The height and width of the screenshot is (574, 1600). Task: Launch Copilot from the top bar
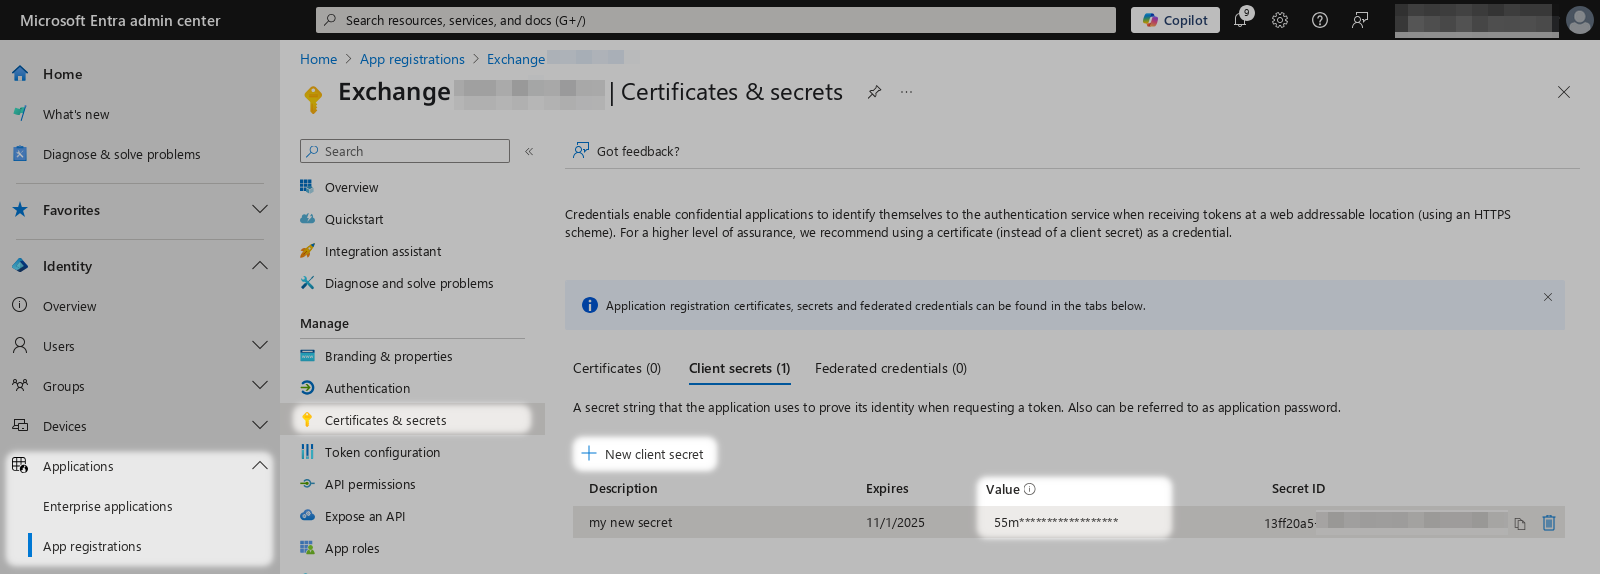click(1175, 20)
